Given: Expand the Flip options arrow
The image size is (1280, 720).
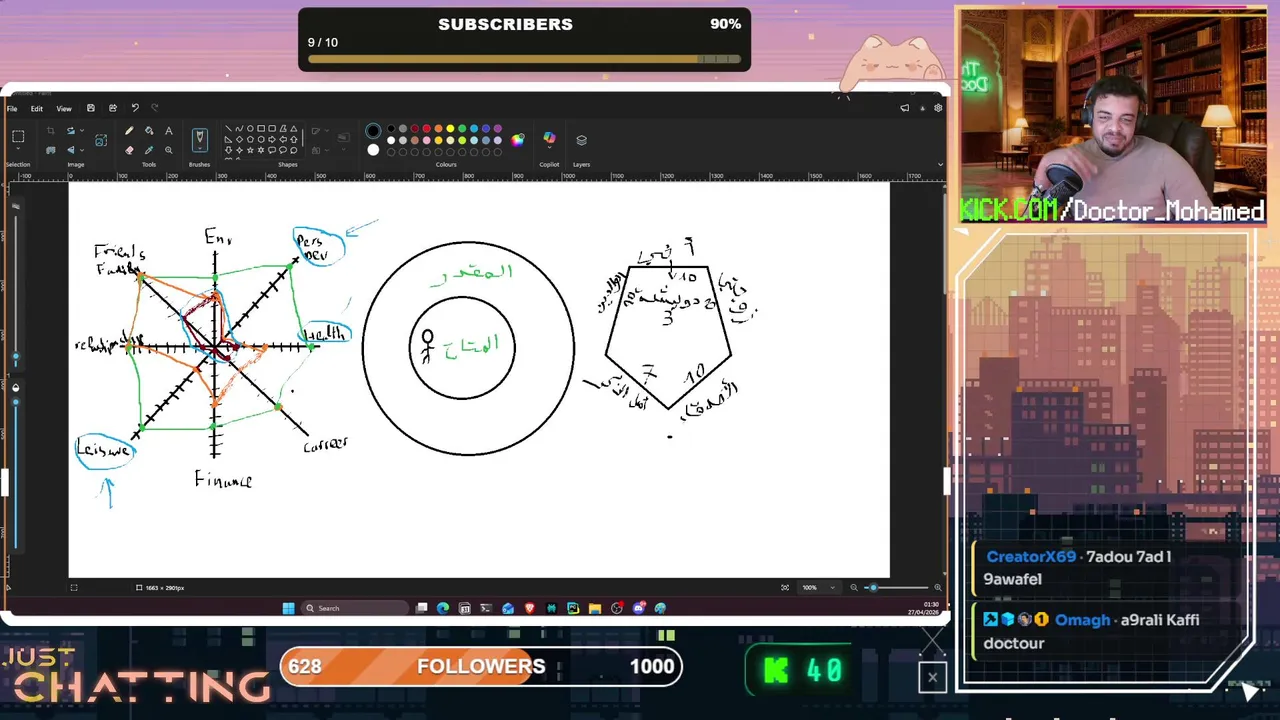Looking at the screenshot, I should (x=82, y=150).
